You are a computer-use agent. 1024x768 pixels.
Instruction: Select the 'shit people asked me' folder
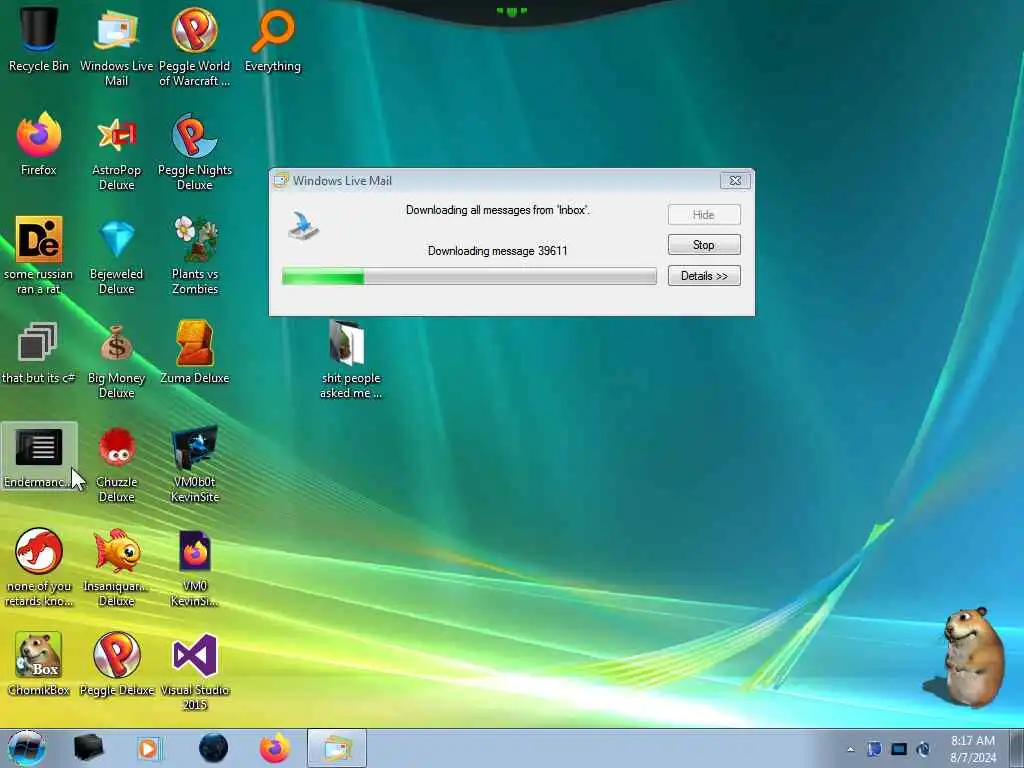pos(351,359)
